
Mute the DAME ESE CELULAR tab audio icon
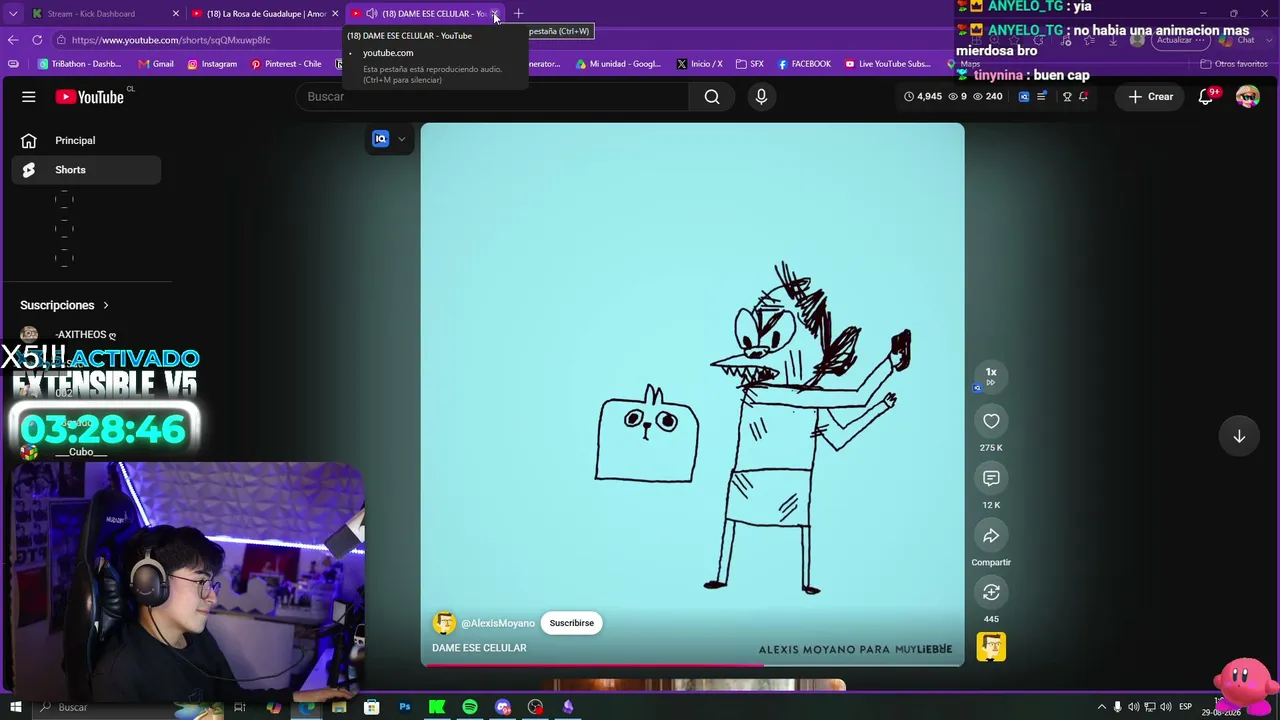click(x=372, y=14)
